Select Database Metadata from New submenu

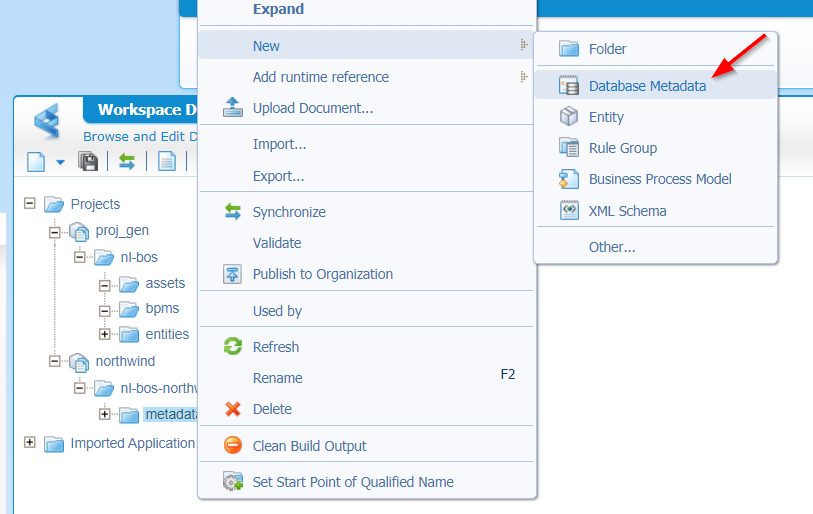tap(647, 86)
